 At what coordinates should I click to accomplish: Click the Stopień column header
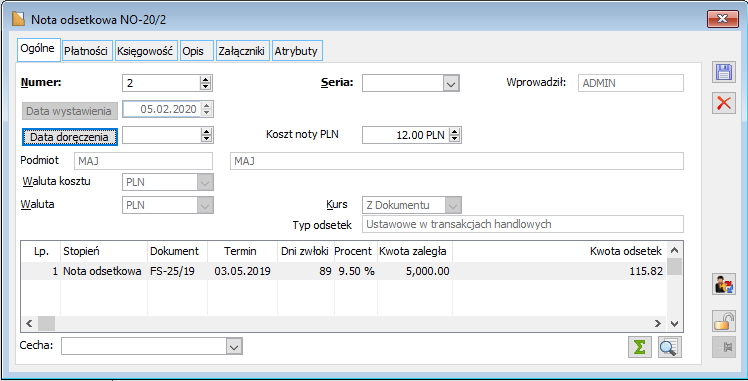coord(104,251)
